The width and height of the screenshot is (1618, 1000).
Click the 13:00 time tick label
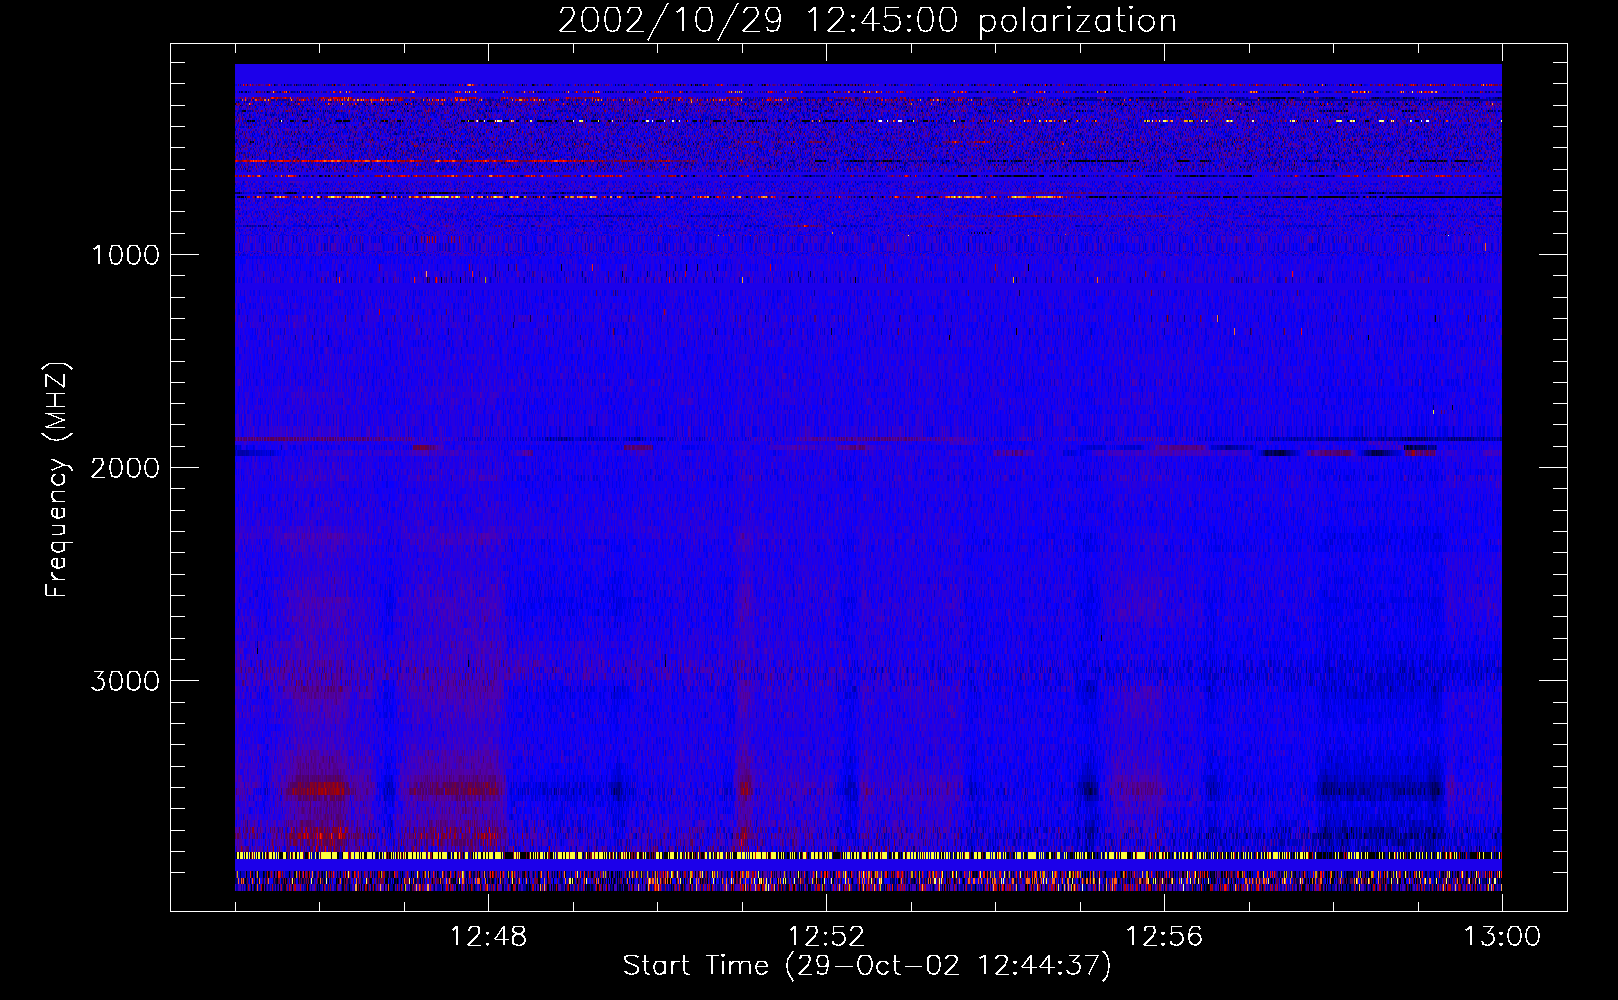click(x=1502, y=937)
